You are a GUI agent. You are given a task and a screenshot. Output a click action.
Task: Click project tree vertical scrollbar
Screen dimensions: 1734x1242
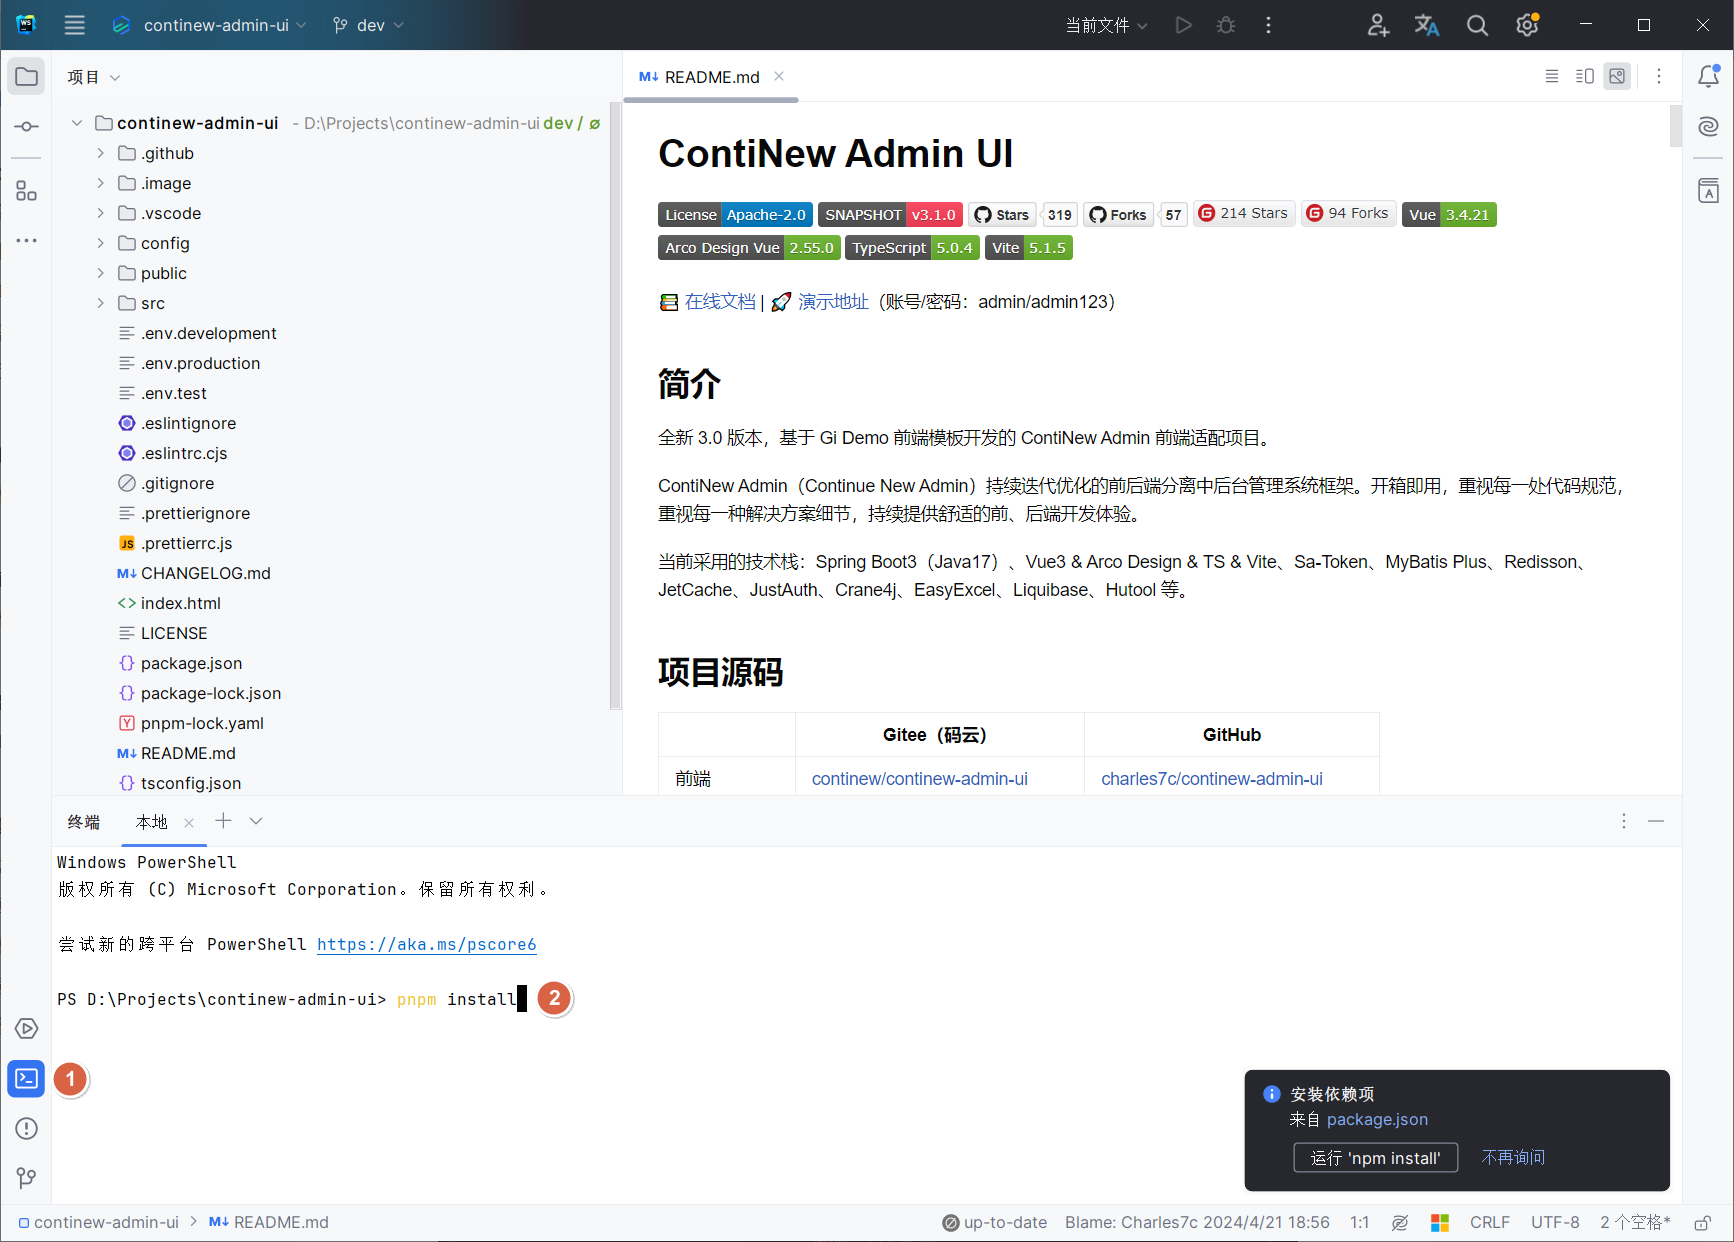[x=615, y=405]
